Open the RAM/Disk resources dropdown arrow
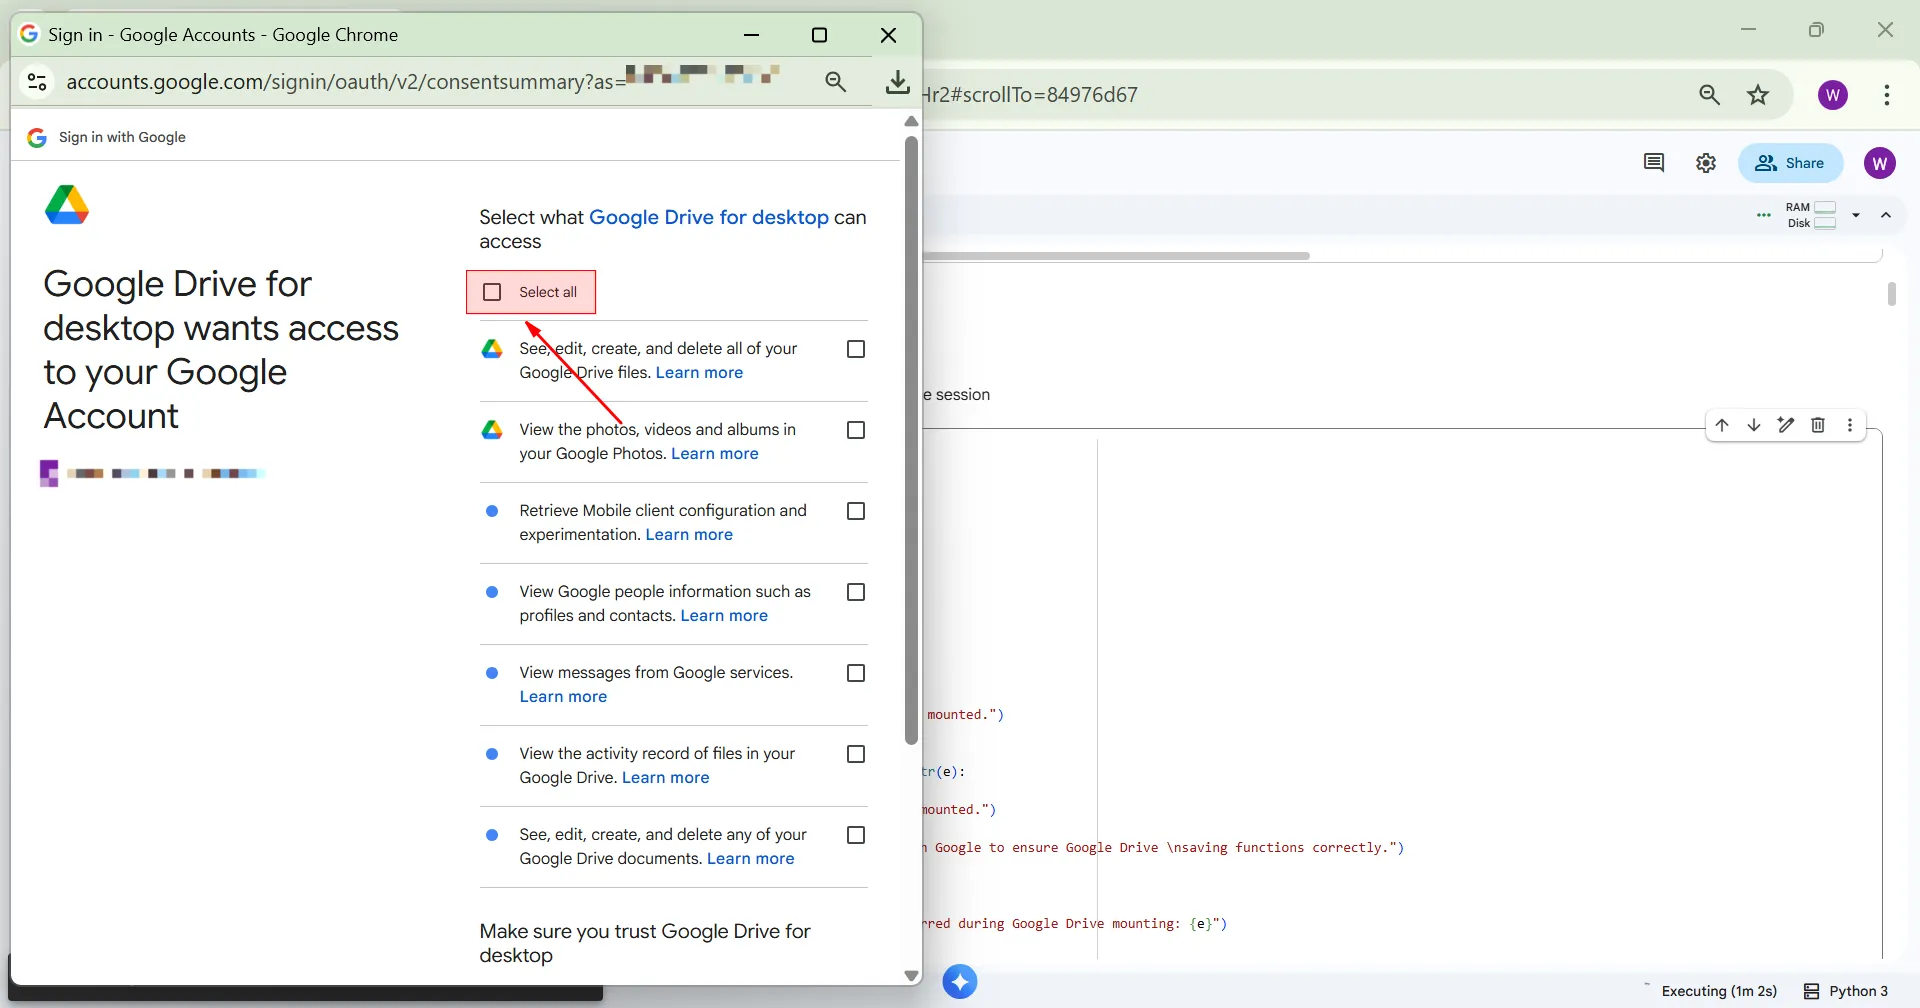This screenshot has width=1920, height=1008. pyautogui.click(x=1856, y=215)
